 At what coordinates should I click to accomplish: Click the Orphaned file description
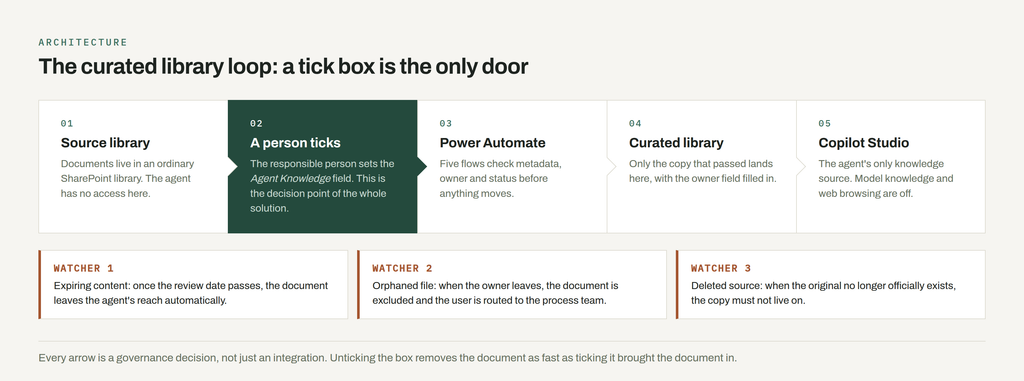(x=495, y=293)
